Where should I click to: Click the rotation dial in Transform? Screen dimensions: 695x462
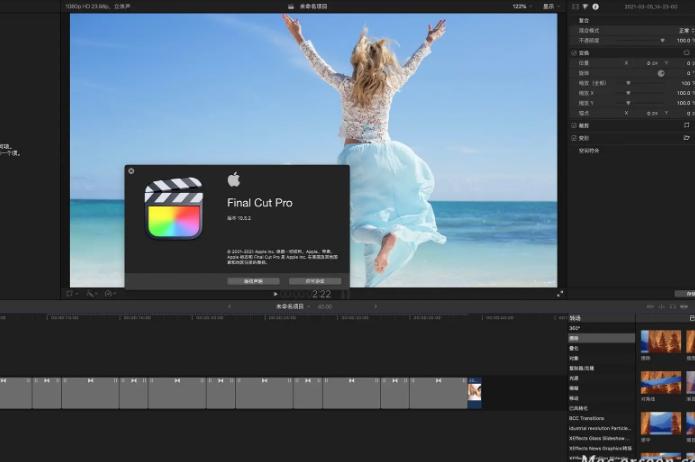coord(661,74)
